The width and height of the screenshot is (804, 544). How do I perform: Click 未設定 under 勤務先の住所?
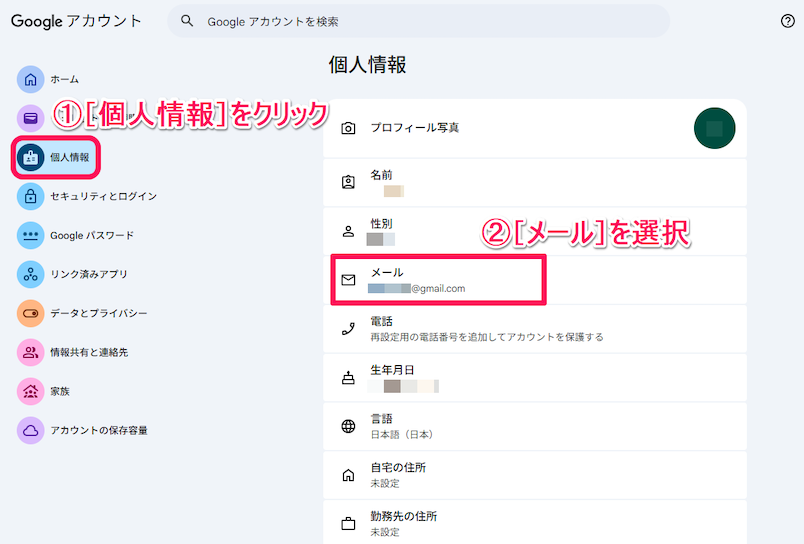(385, 532)
